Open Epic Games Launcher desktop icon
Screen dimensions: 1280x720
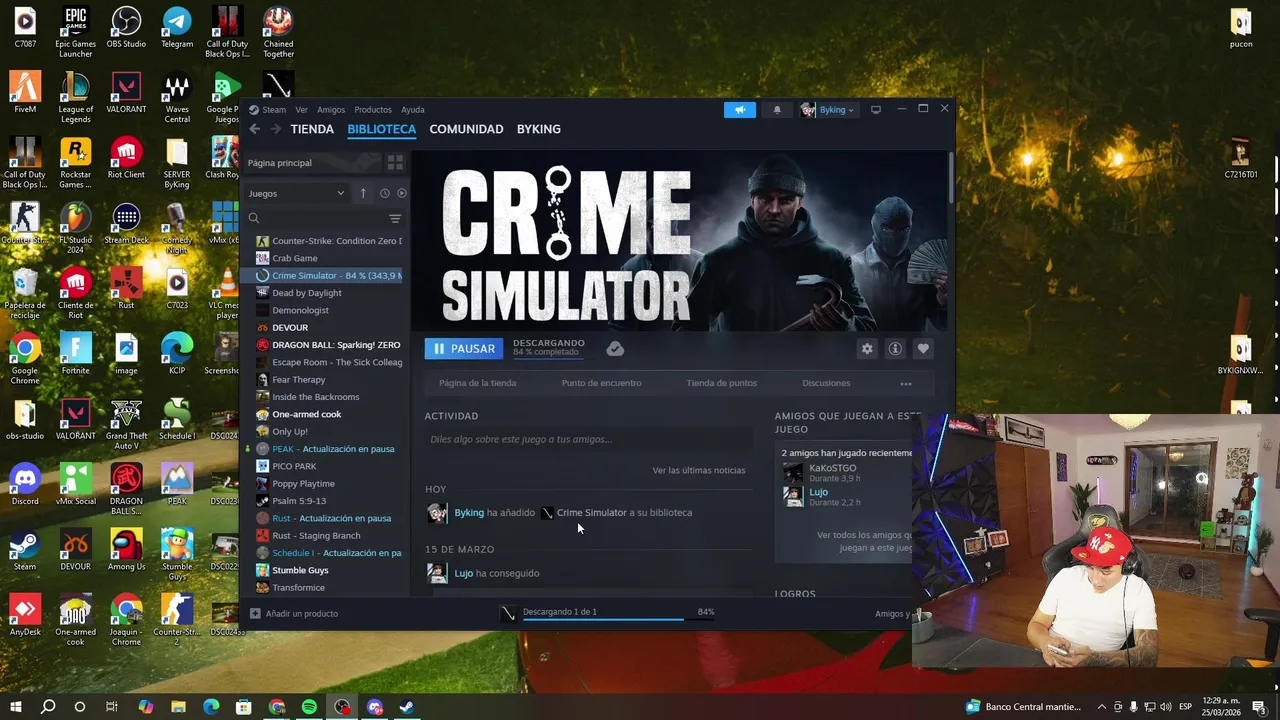75,32
